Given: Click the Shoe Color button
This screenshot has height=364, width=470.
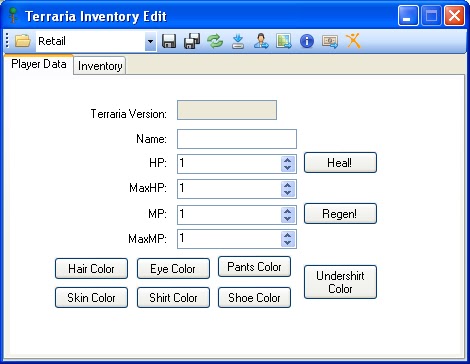Looking at the screenshot, I should [x=254, y=297].
